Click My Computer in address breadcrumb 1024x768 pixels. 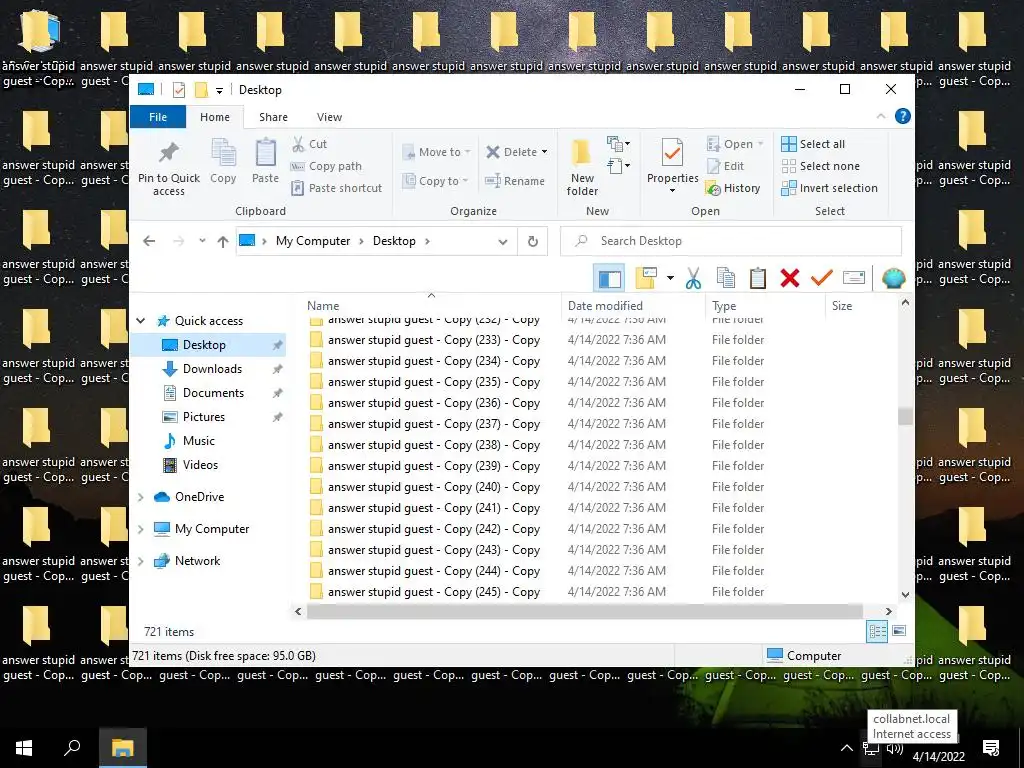(313, 241)
